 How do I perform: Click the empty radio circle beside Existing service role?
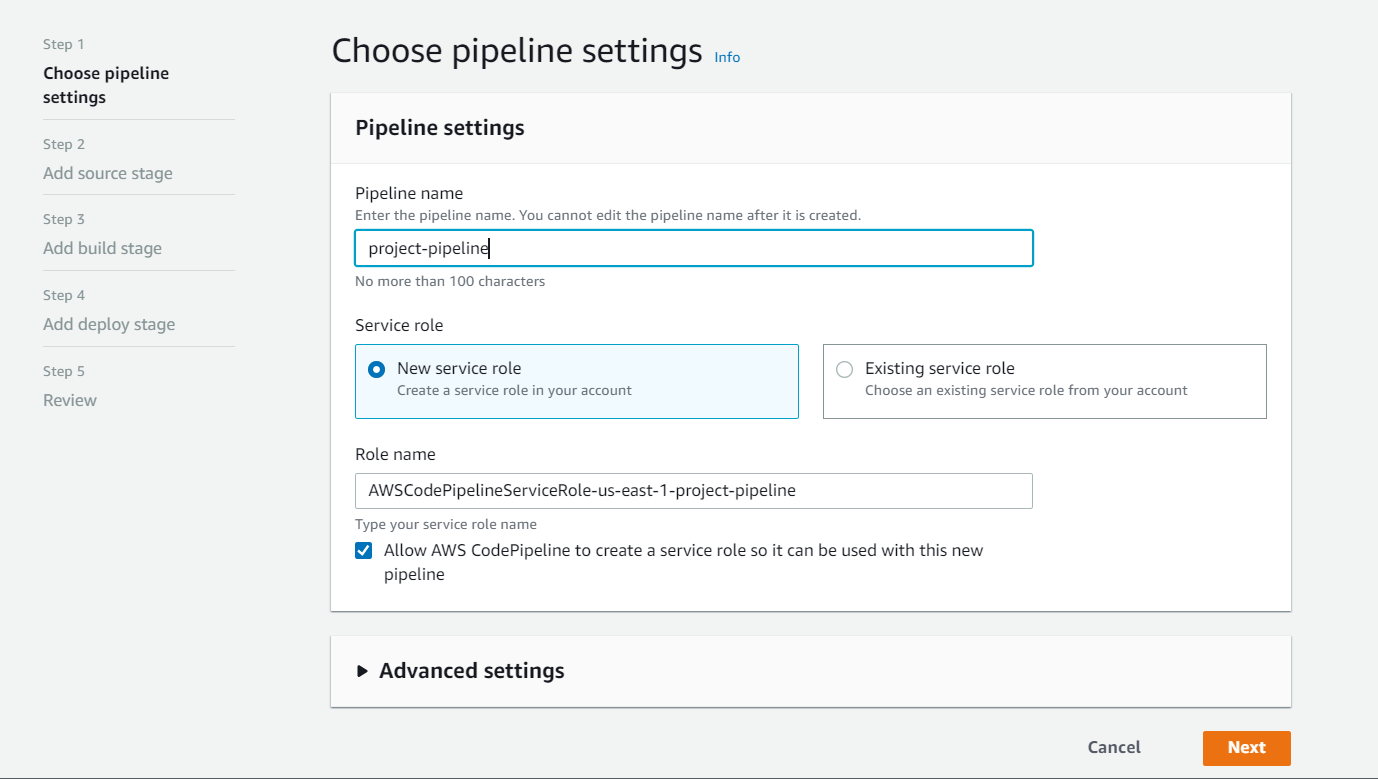pos(844,369)
